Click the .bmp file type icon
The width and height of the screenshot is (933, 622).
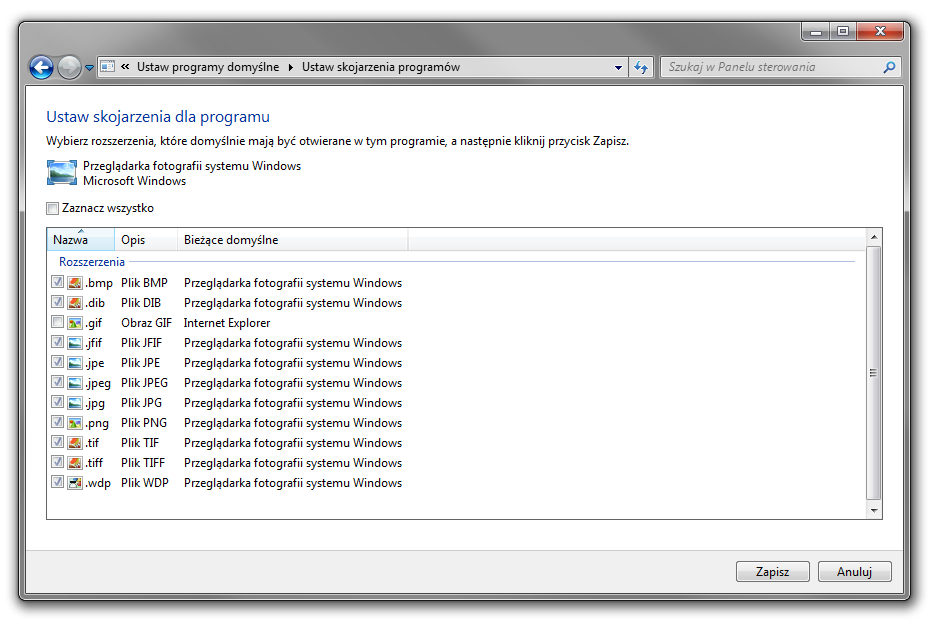(x=74, y=283)
